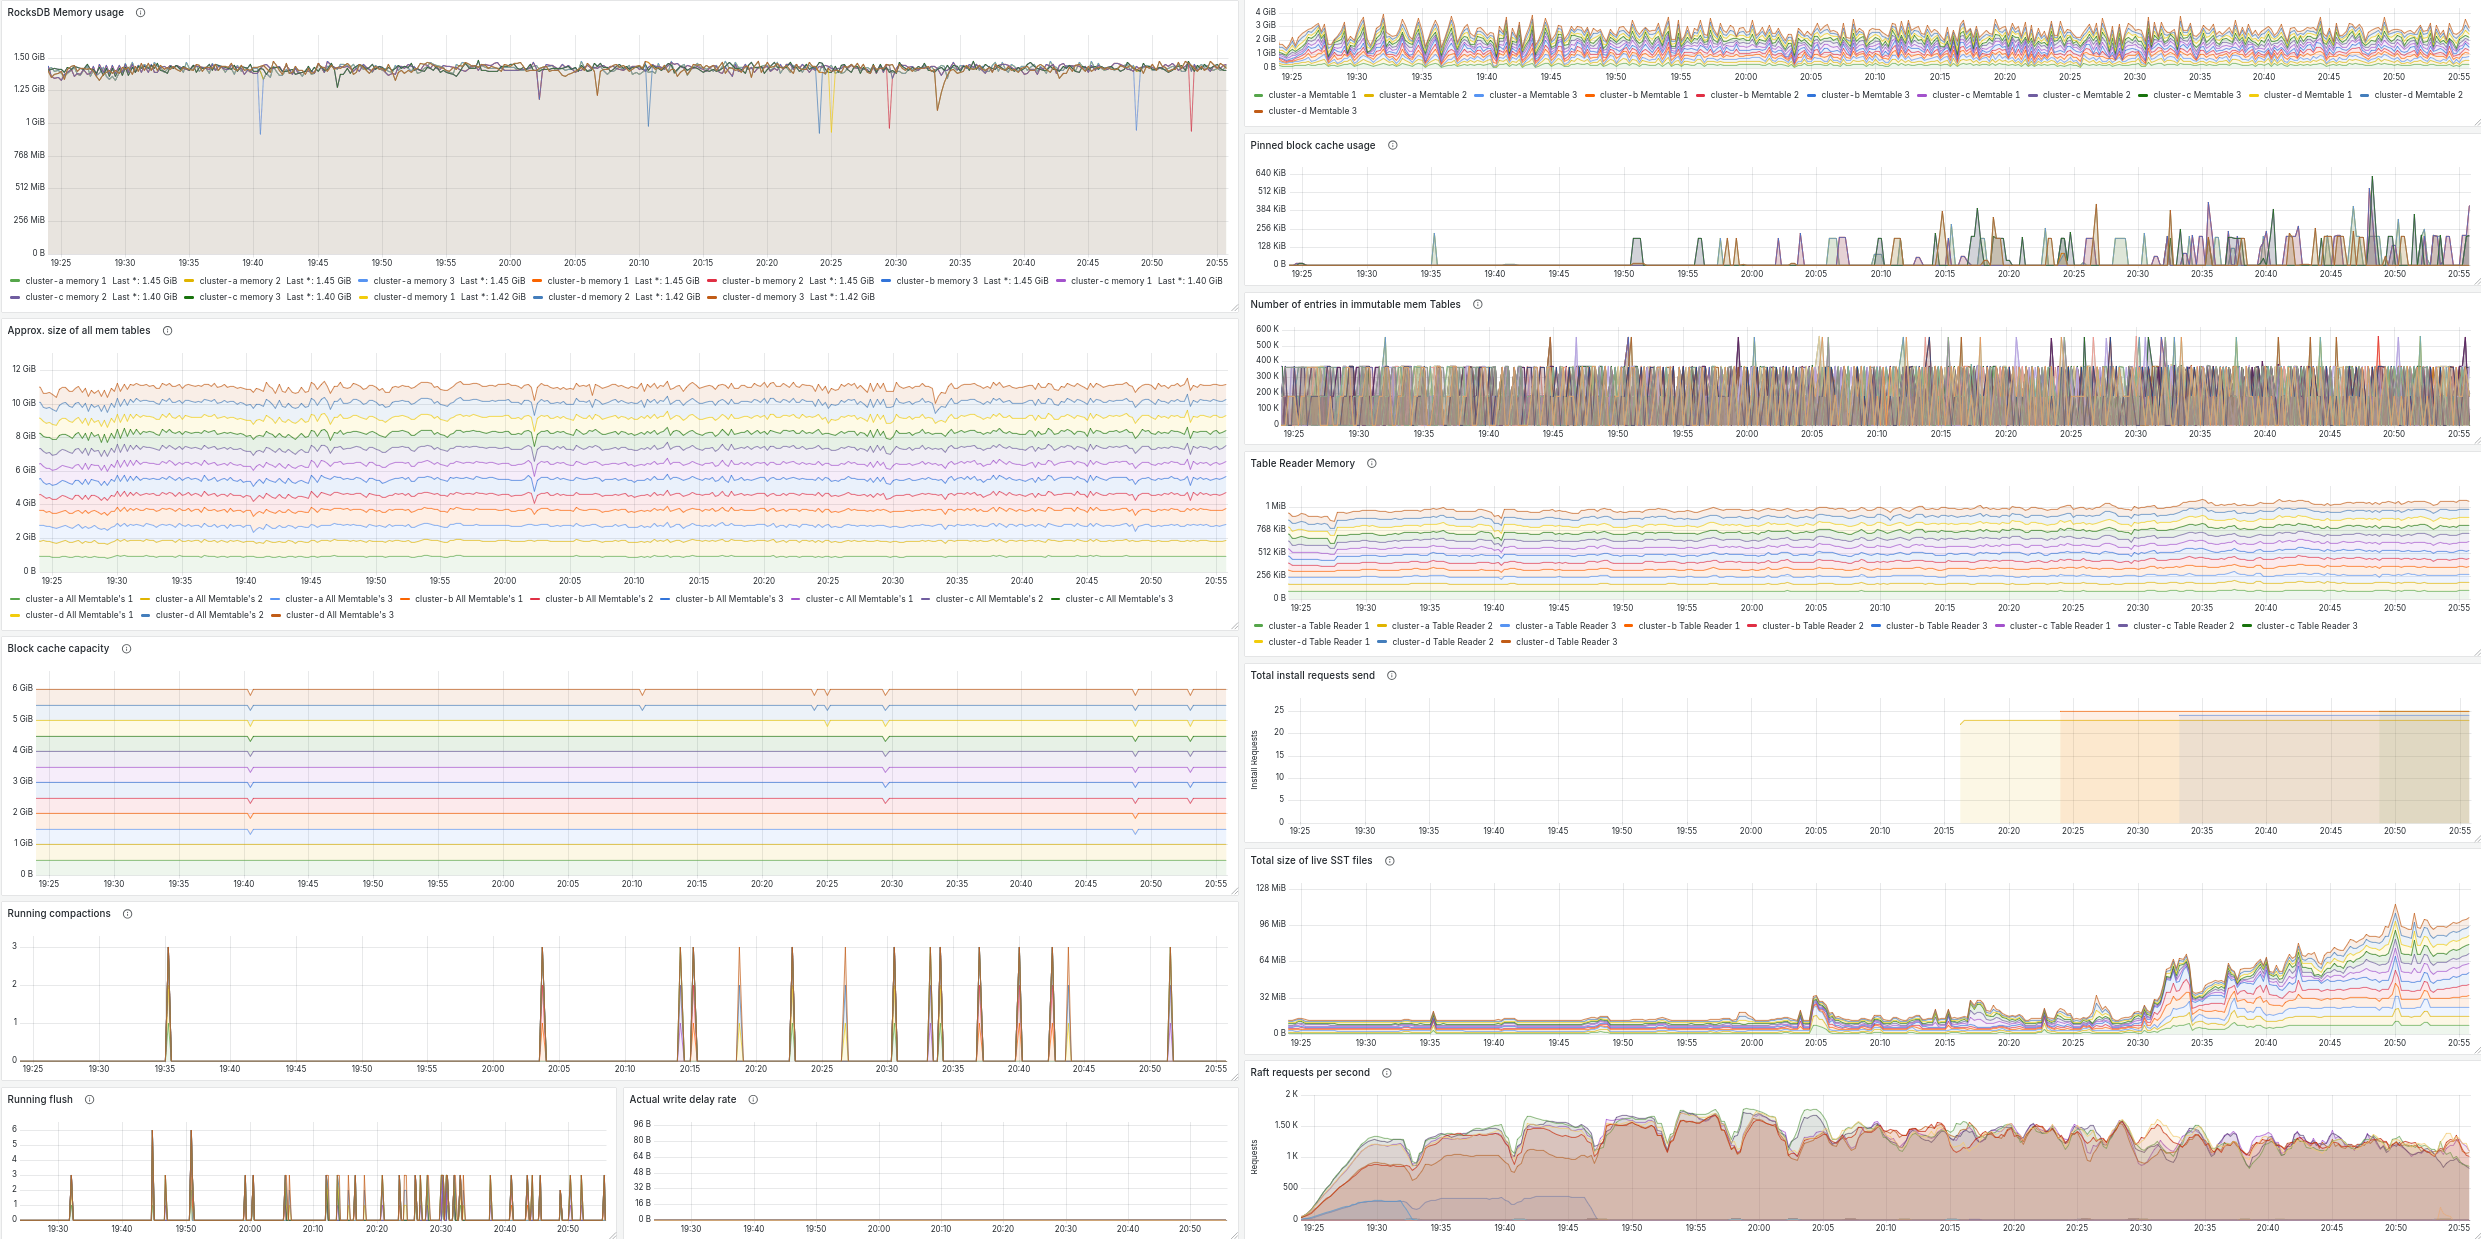Open Total size of live SST files title menu
Viewport: 2481px width, 1239px height.
tap(1311, 861)
